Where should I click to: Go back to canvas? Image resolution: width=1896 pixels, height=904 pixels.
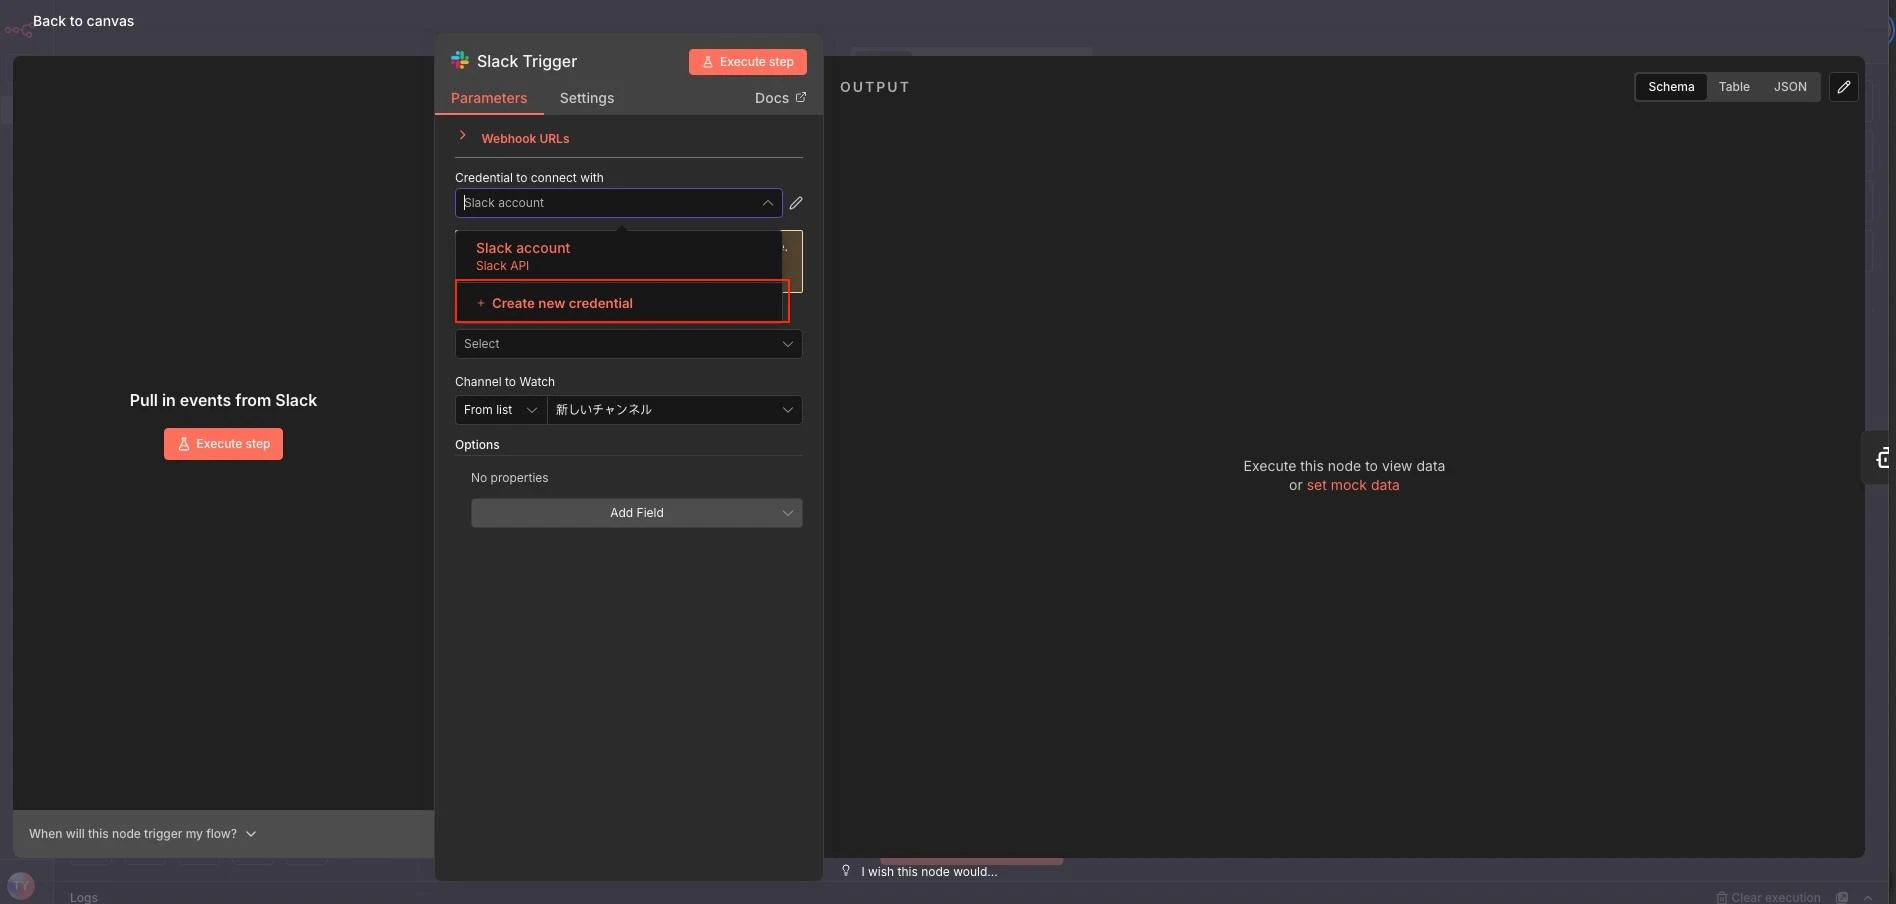83,21
